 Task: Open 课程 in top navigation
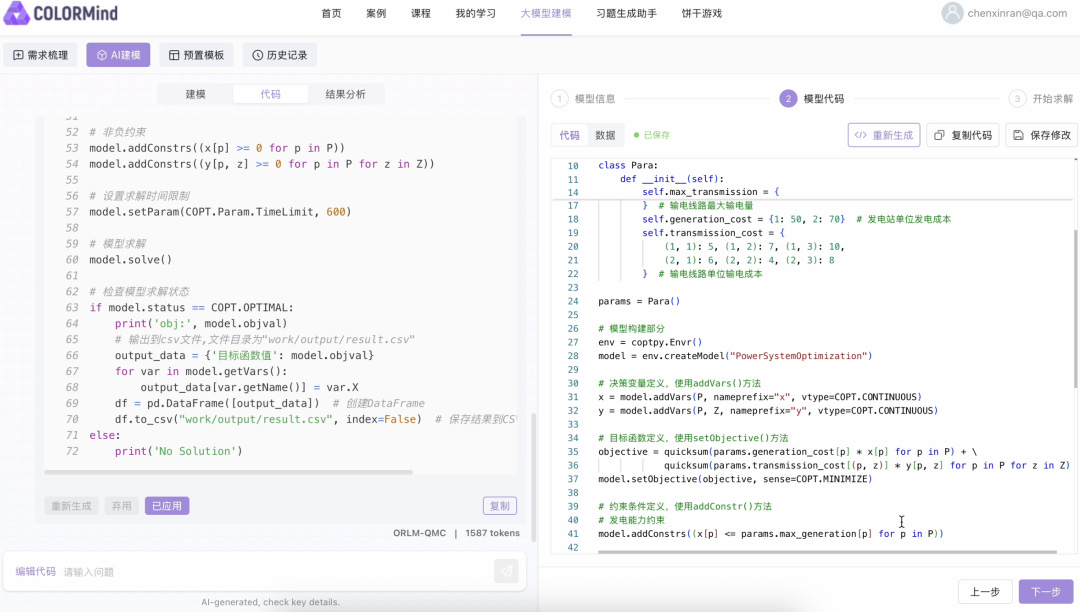coord(421,13)
